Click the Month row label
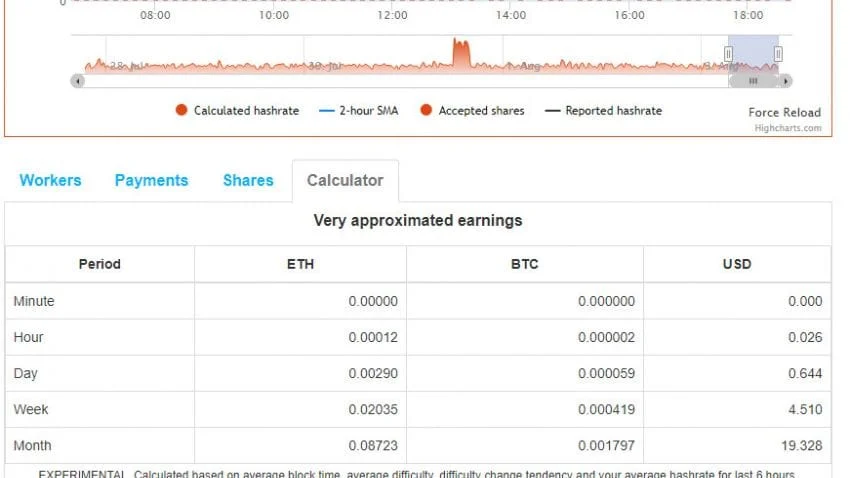850x478 pixels. click(x=33, y=445)
